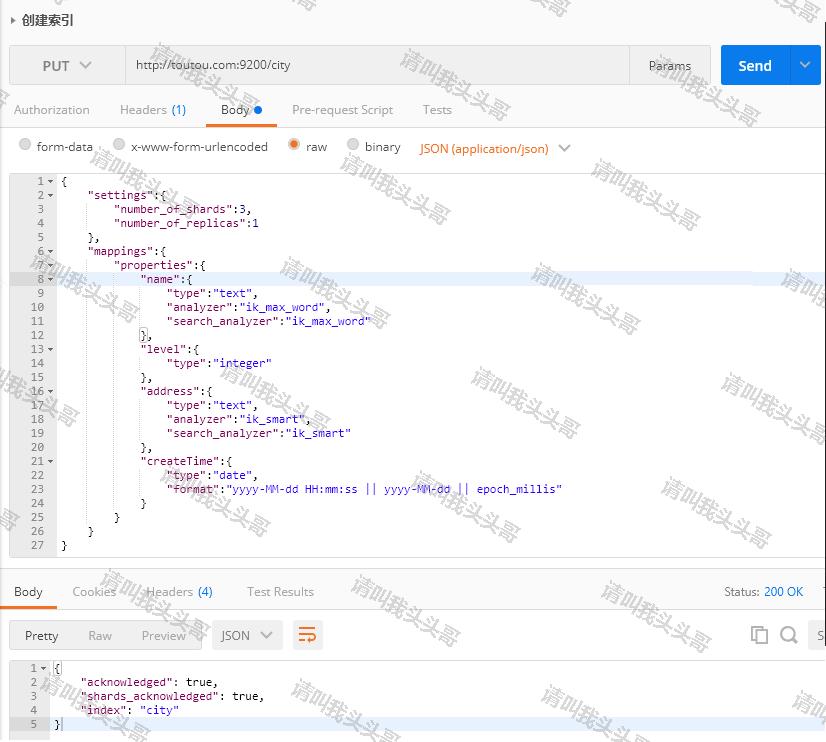This screenshot has height=742, width=826.
Task: Click the 200 OK status text
Action: 783,592
